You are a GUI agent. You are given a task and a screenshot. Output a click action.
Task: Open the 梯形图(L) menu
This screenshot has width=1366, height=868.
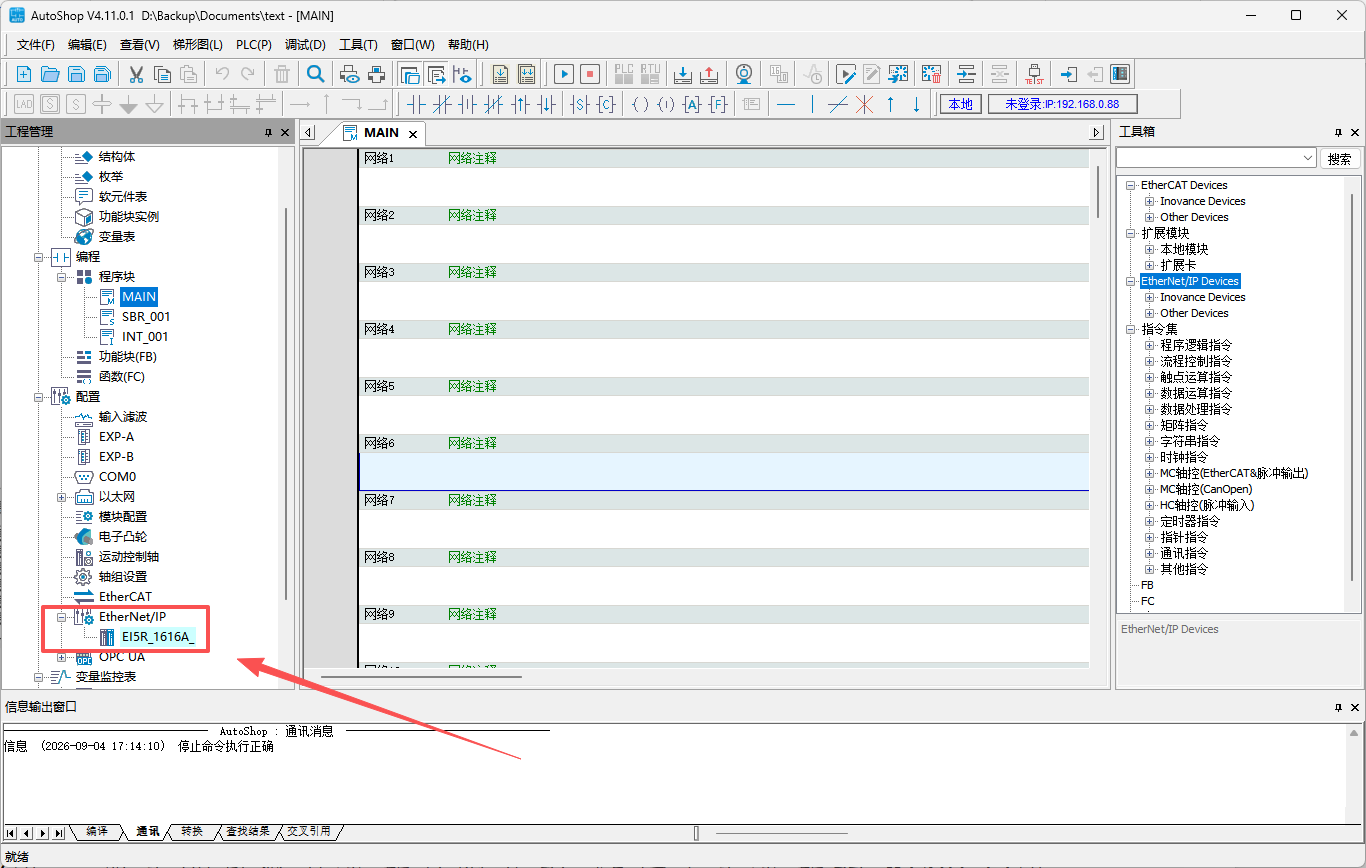tap(198, 45)
